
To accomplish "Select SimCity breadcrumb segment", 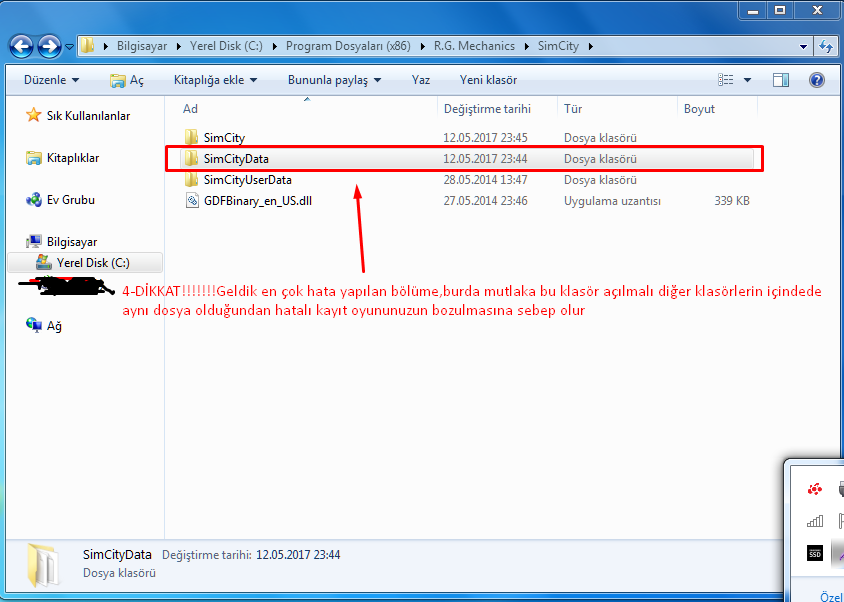I will tap(558, 46).
